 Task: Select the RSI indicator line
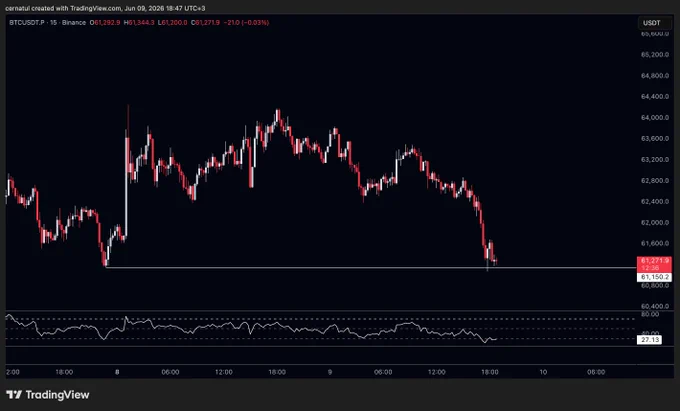pos(252,328)
